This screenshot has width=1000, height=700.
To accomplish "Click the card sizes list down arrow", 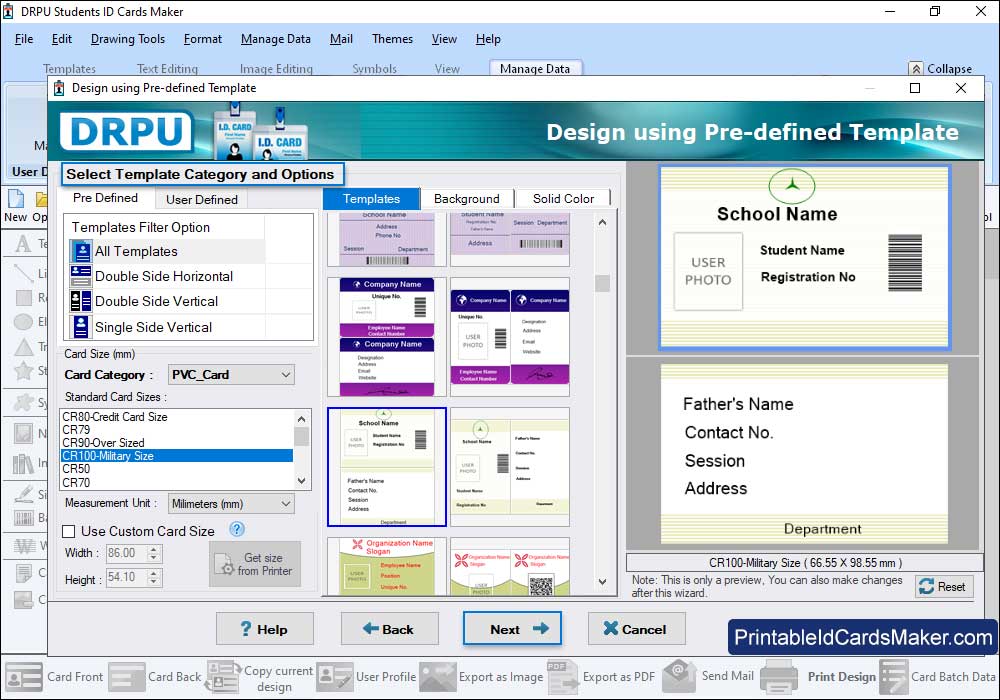I will pyautogui.click(x=302, y=481).
